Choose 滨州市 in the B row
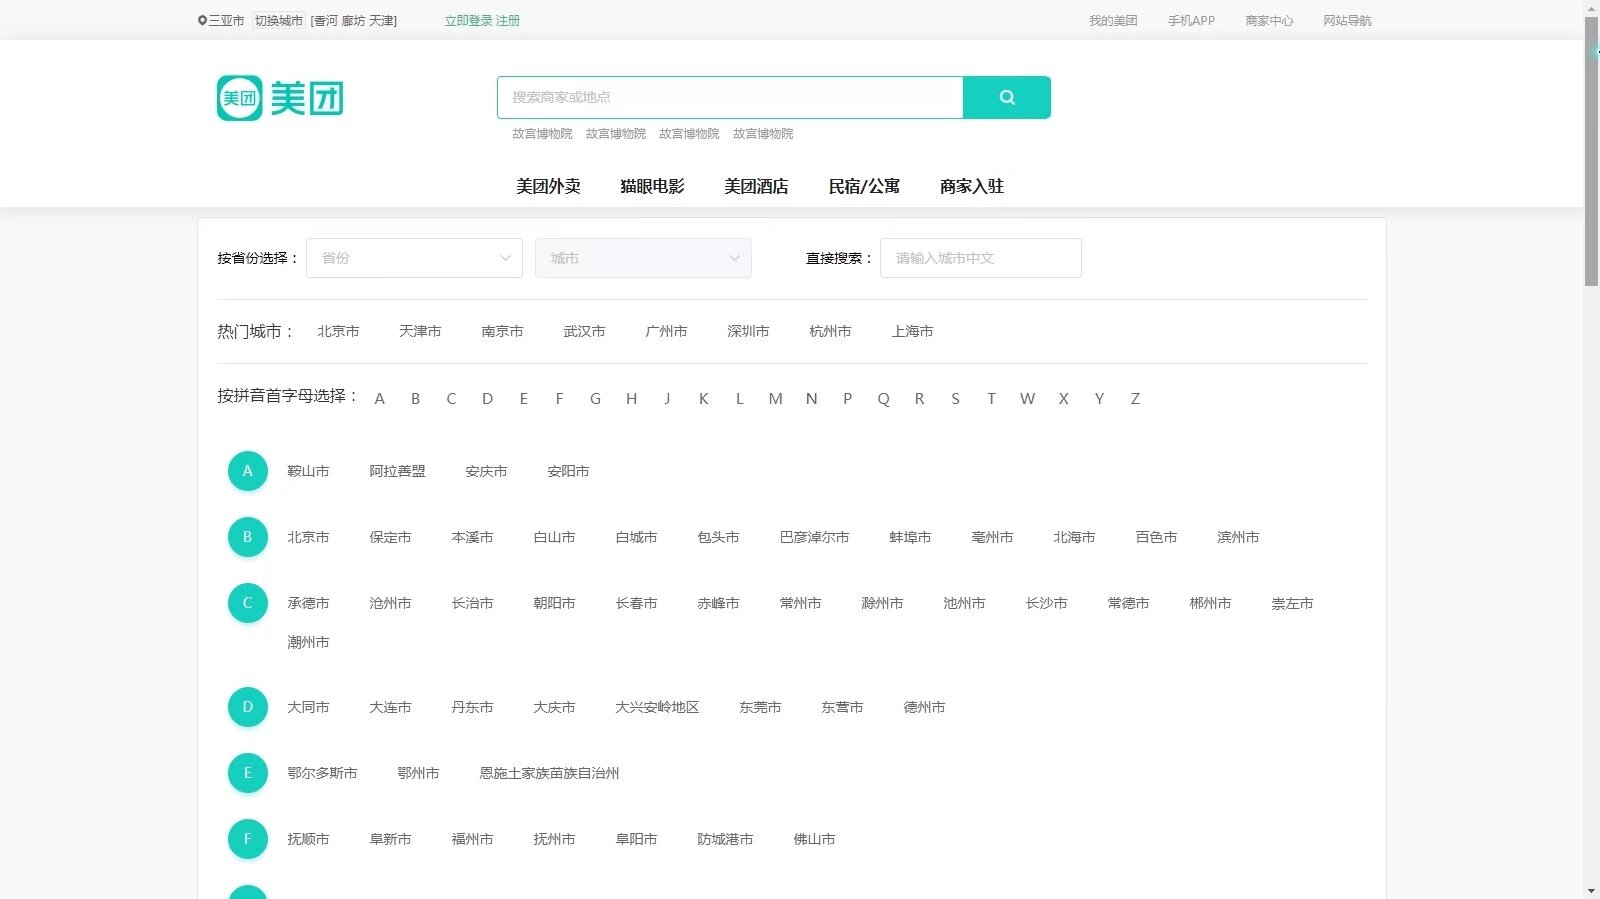The height and width of the screenshot is (899, 1600). pyautogui.click(x=1238, y=537)
